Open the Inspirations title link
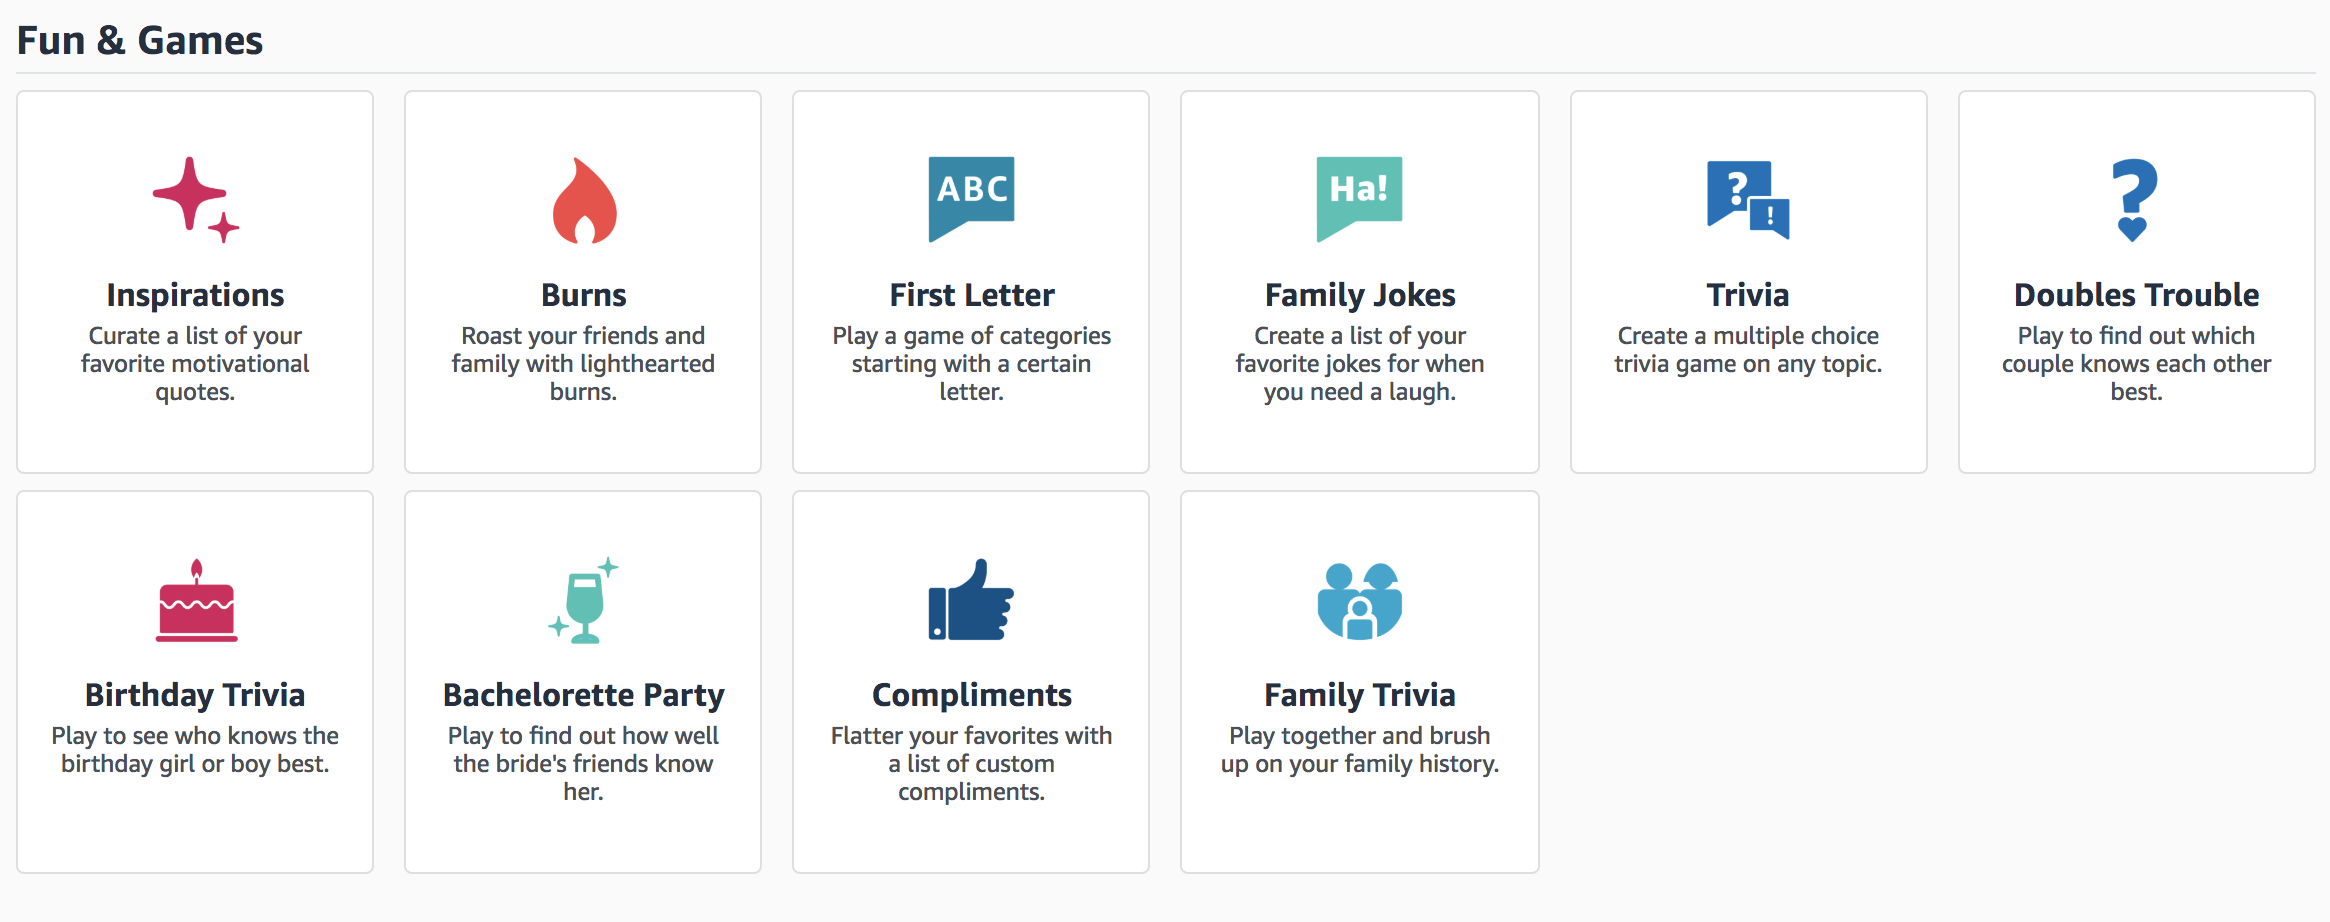 point(195,295)
